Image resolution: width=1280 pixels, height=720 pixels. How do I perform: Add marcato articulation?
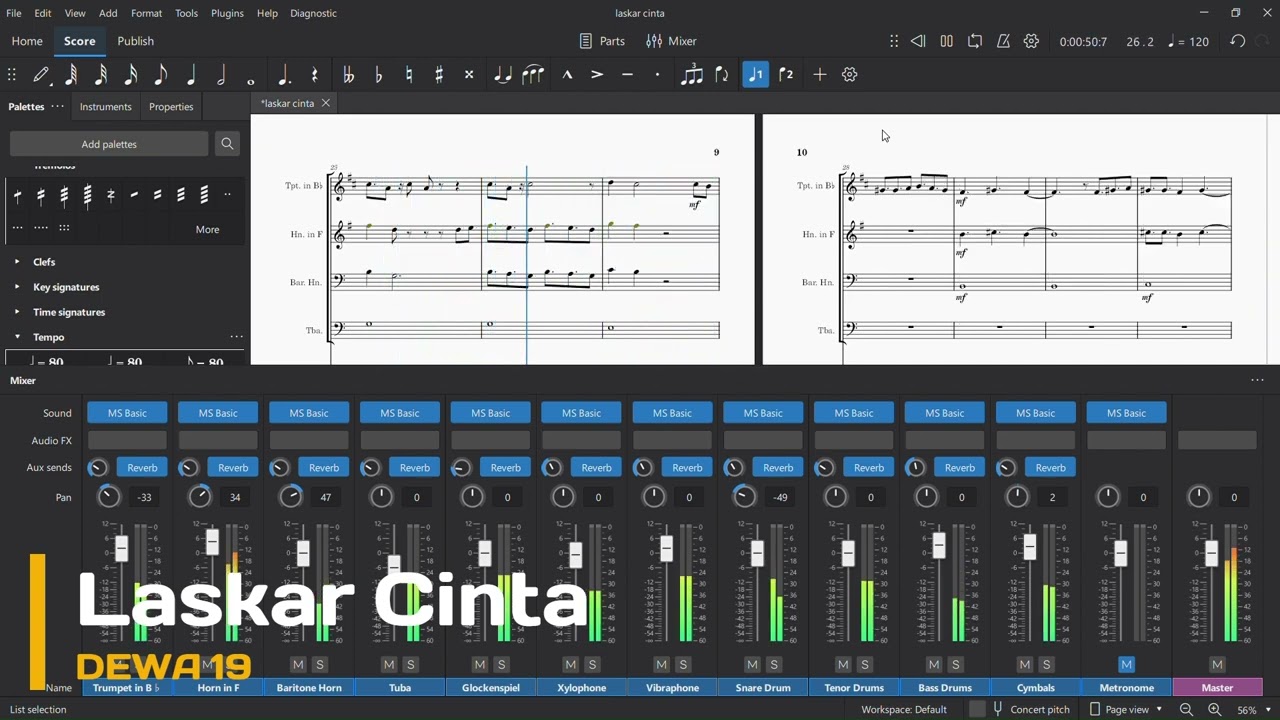(567, 75)
